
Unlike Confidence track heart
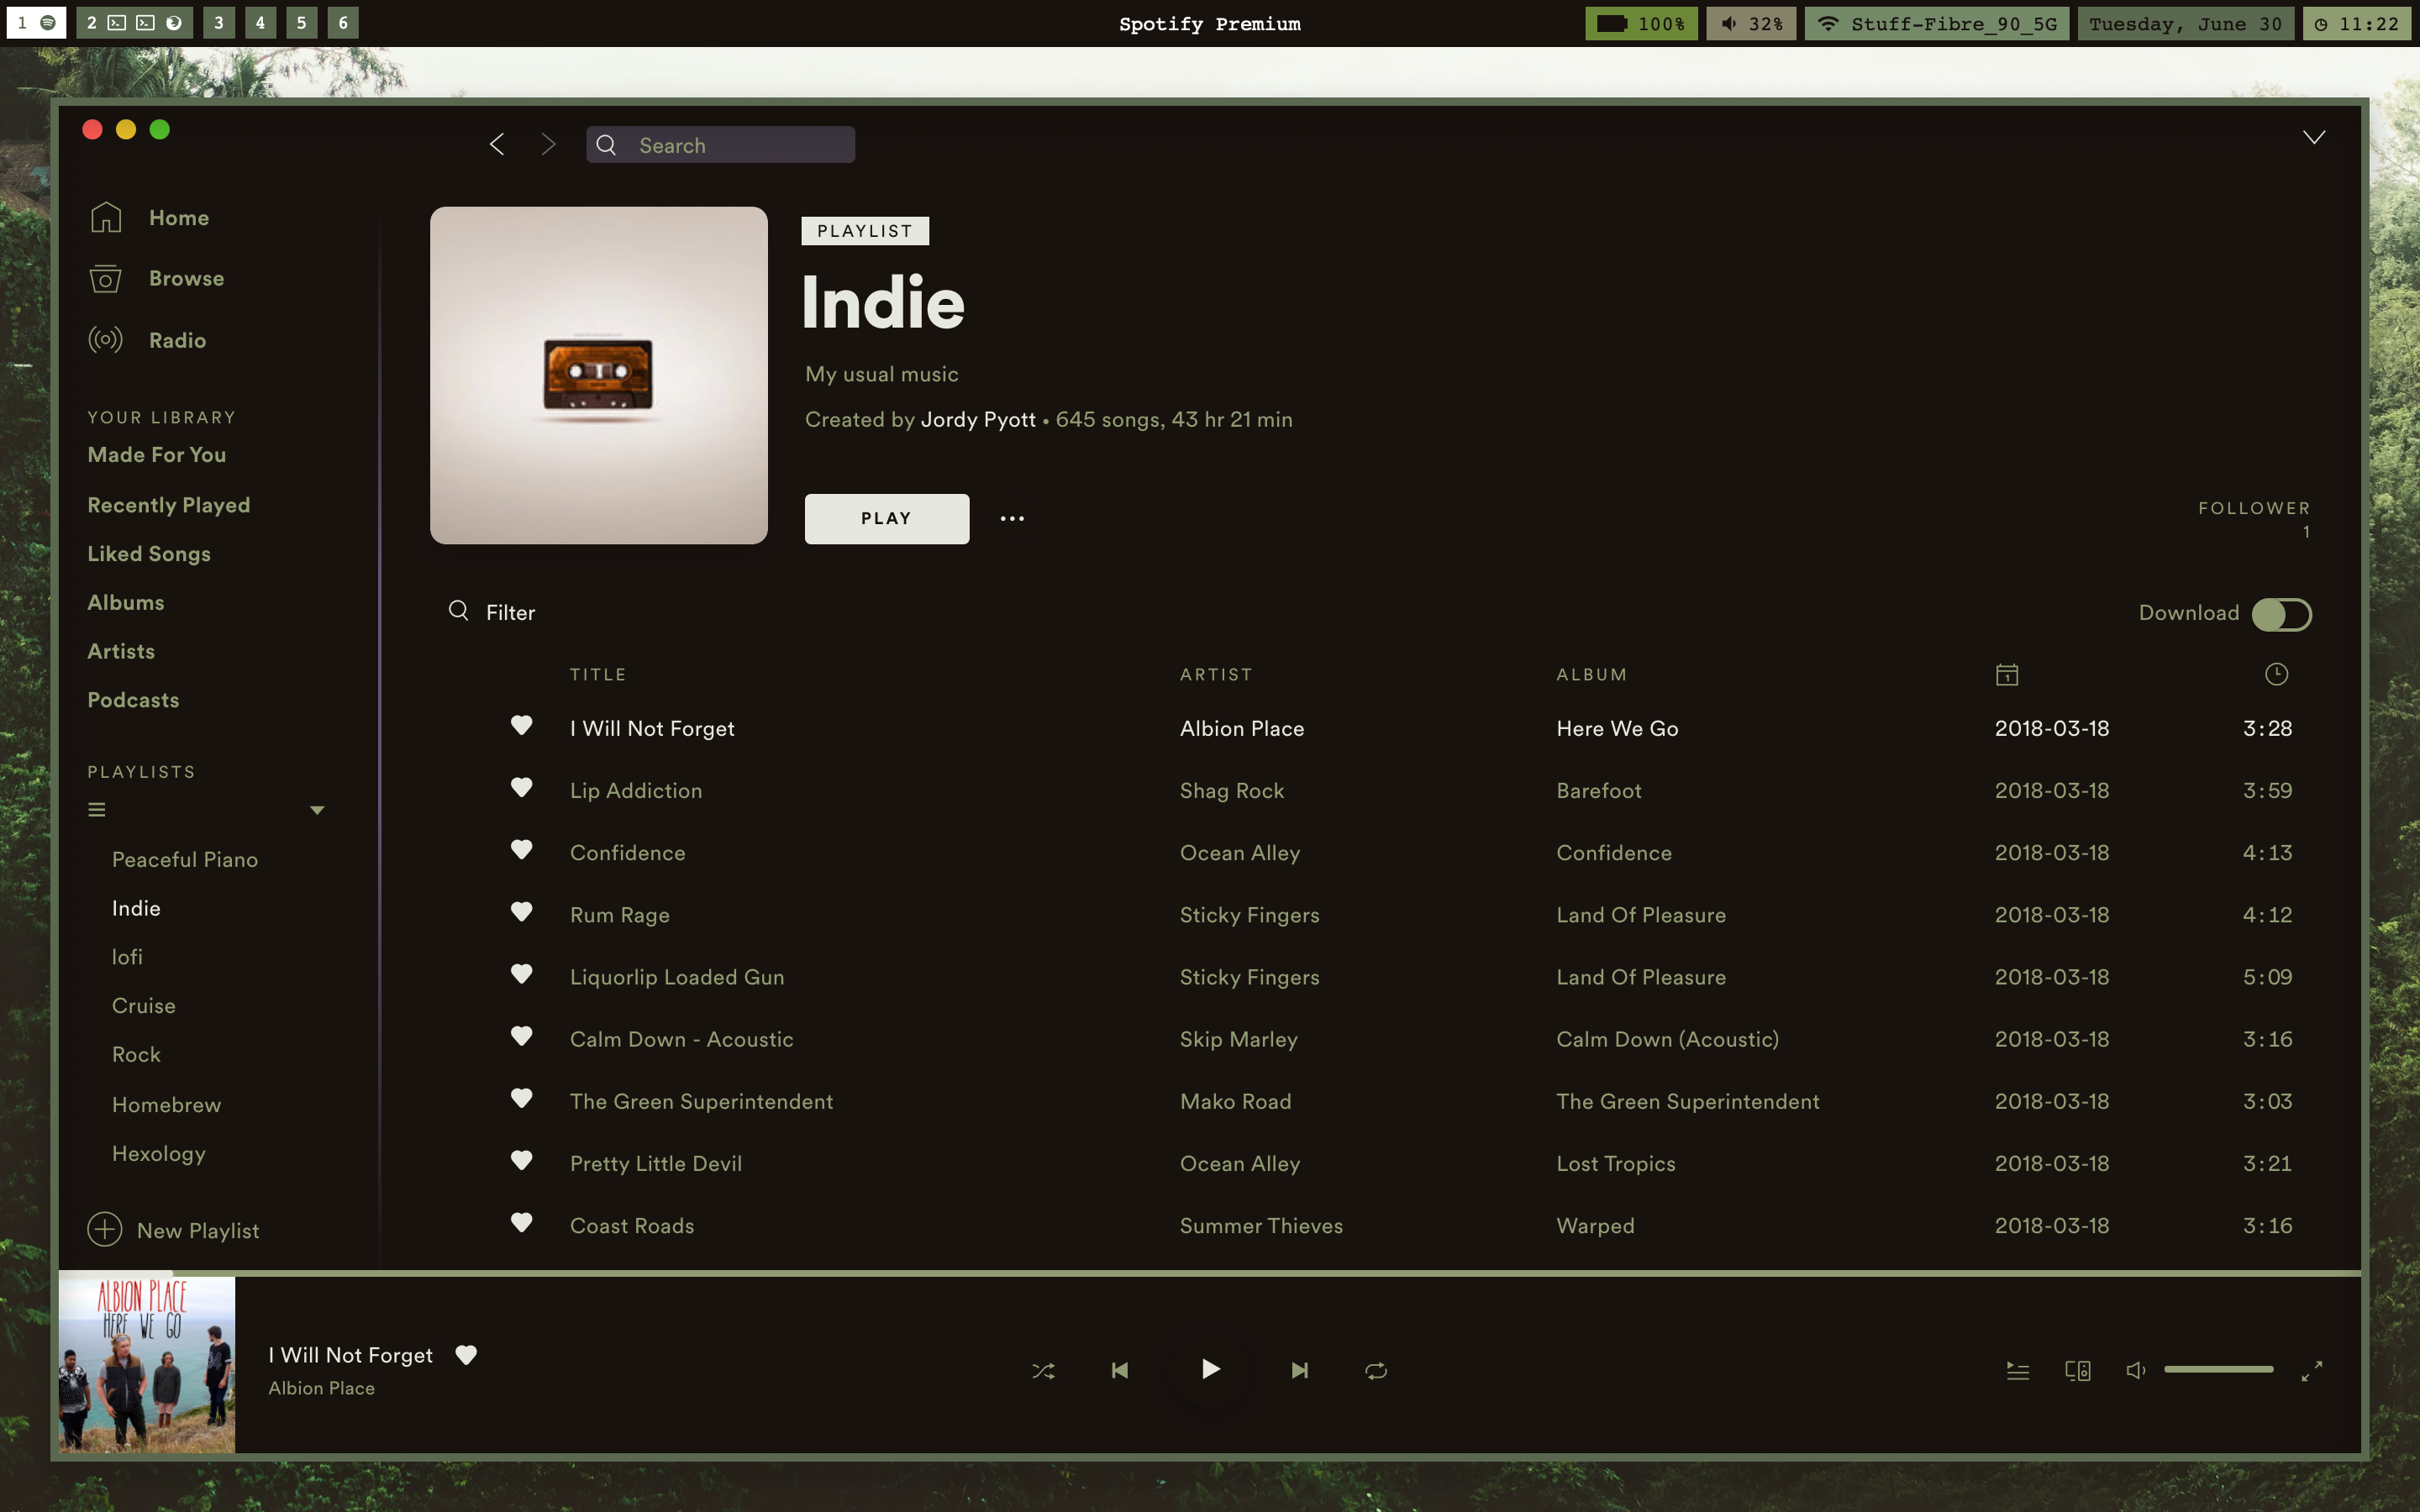click(521, 849)
